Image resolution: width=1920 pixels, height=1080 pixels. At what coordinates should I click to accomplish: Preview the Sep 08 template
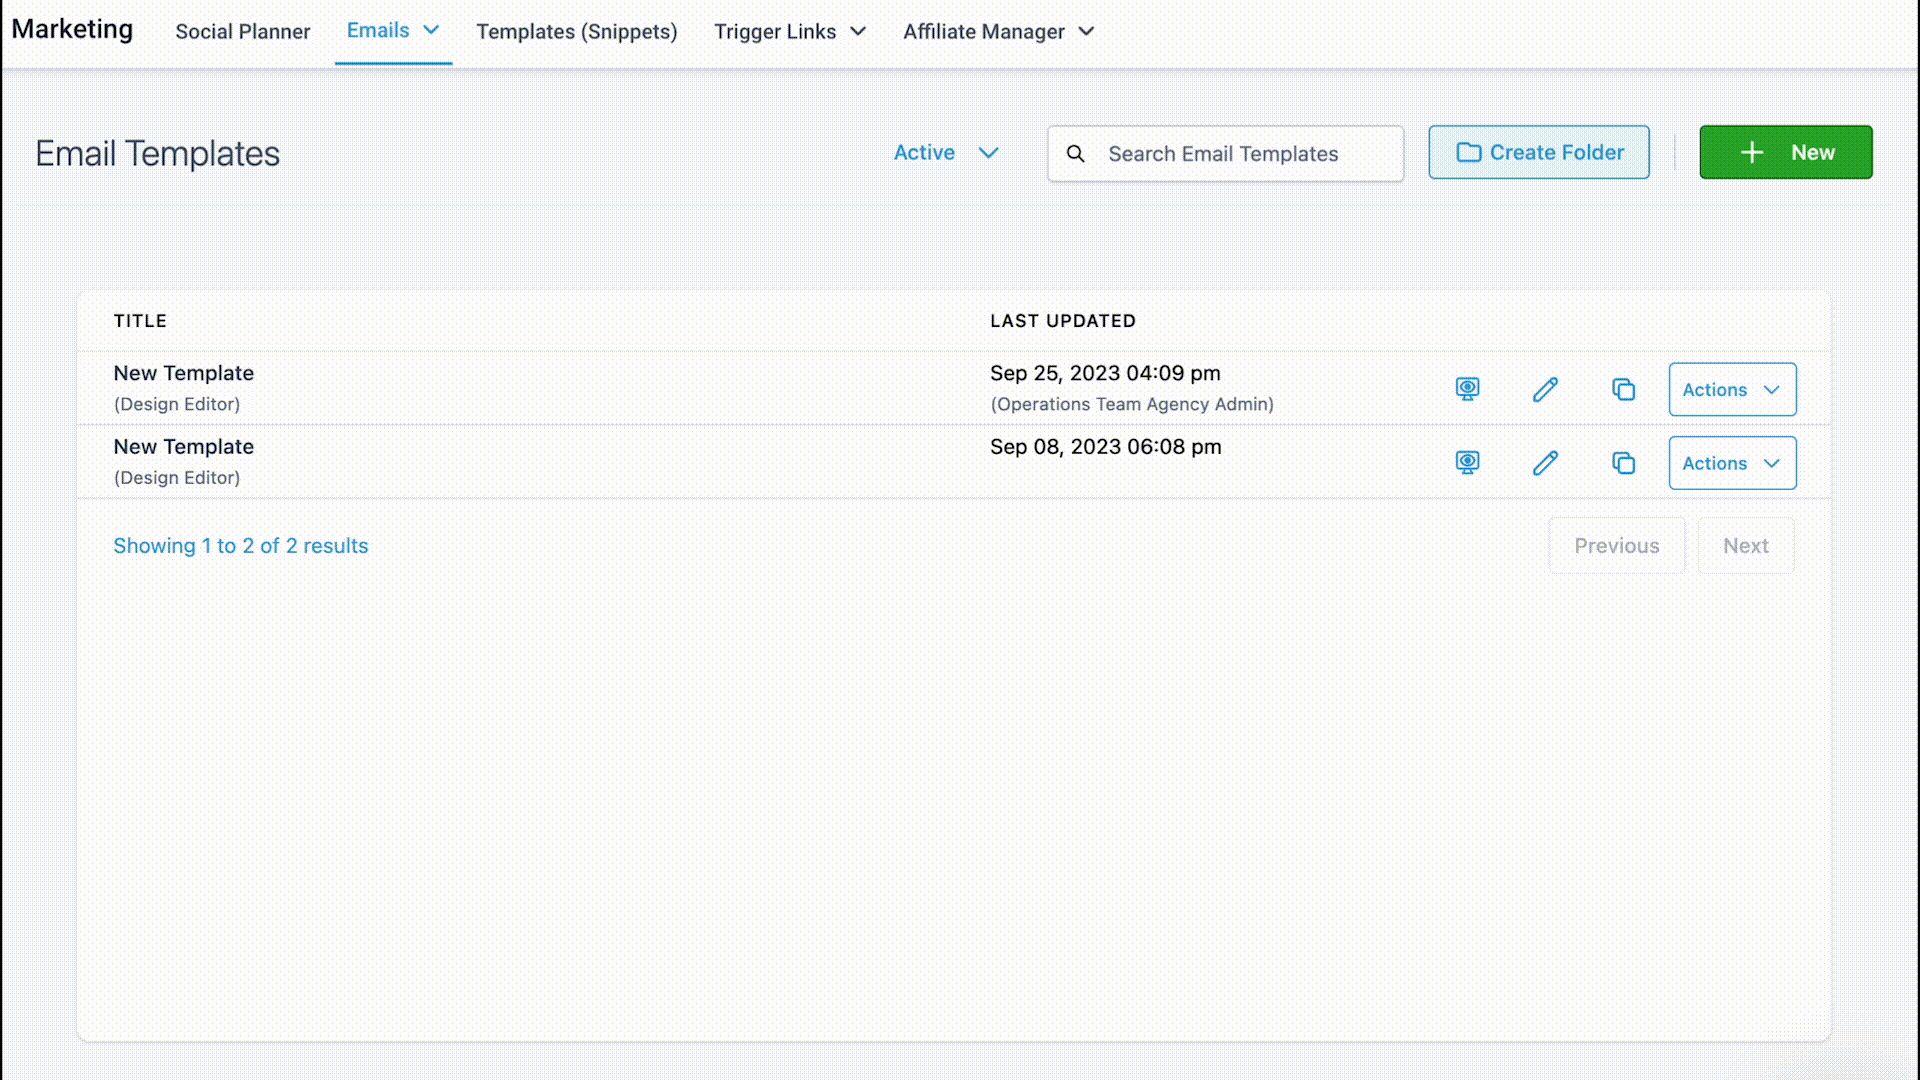pyautogui.click(x=1467, y=463)
